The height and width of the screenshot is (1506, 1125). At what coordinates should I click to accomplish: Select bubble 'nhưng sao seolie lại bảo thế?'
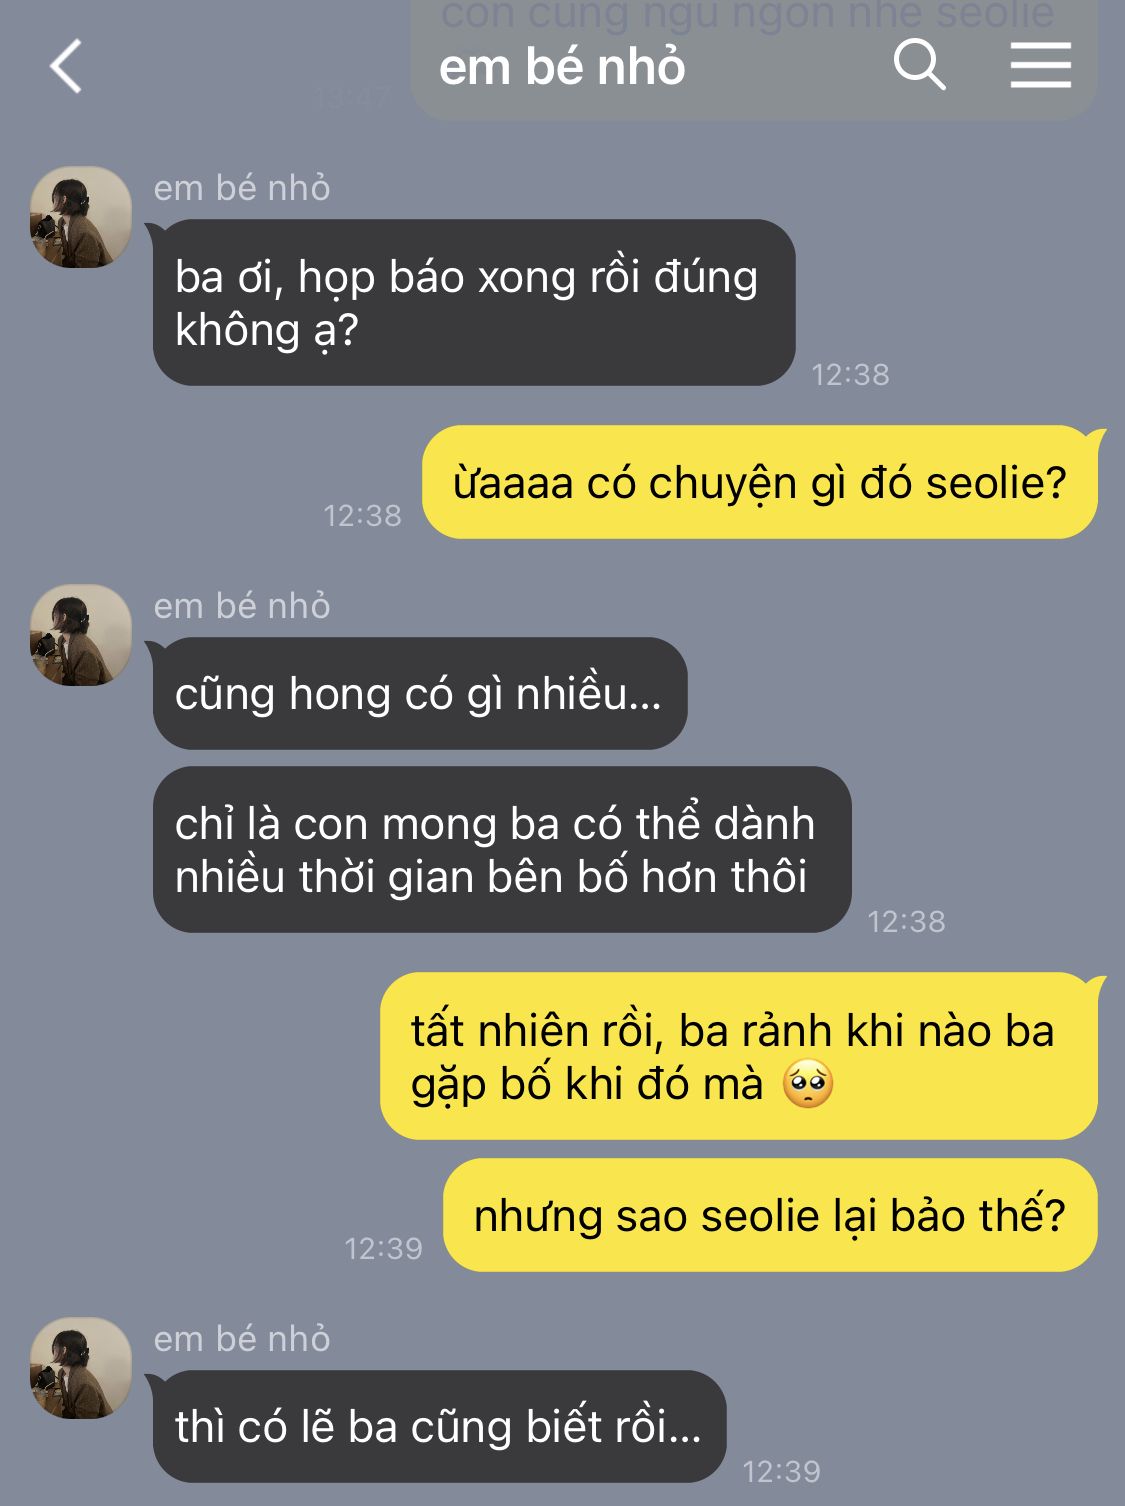pyautogui.click(x=770, y=1216)
